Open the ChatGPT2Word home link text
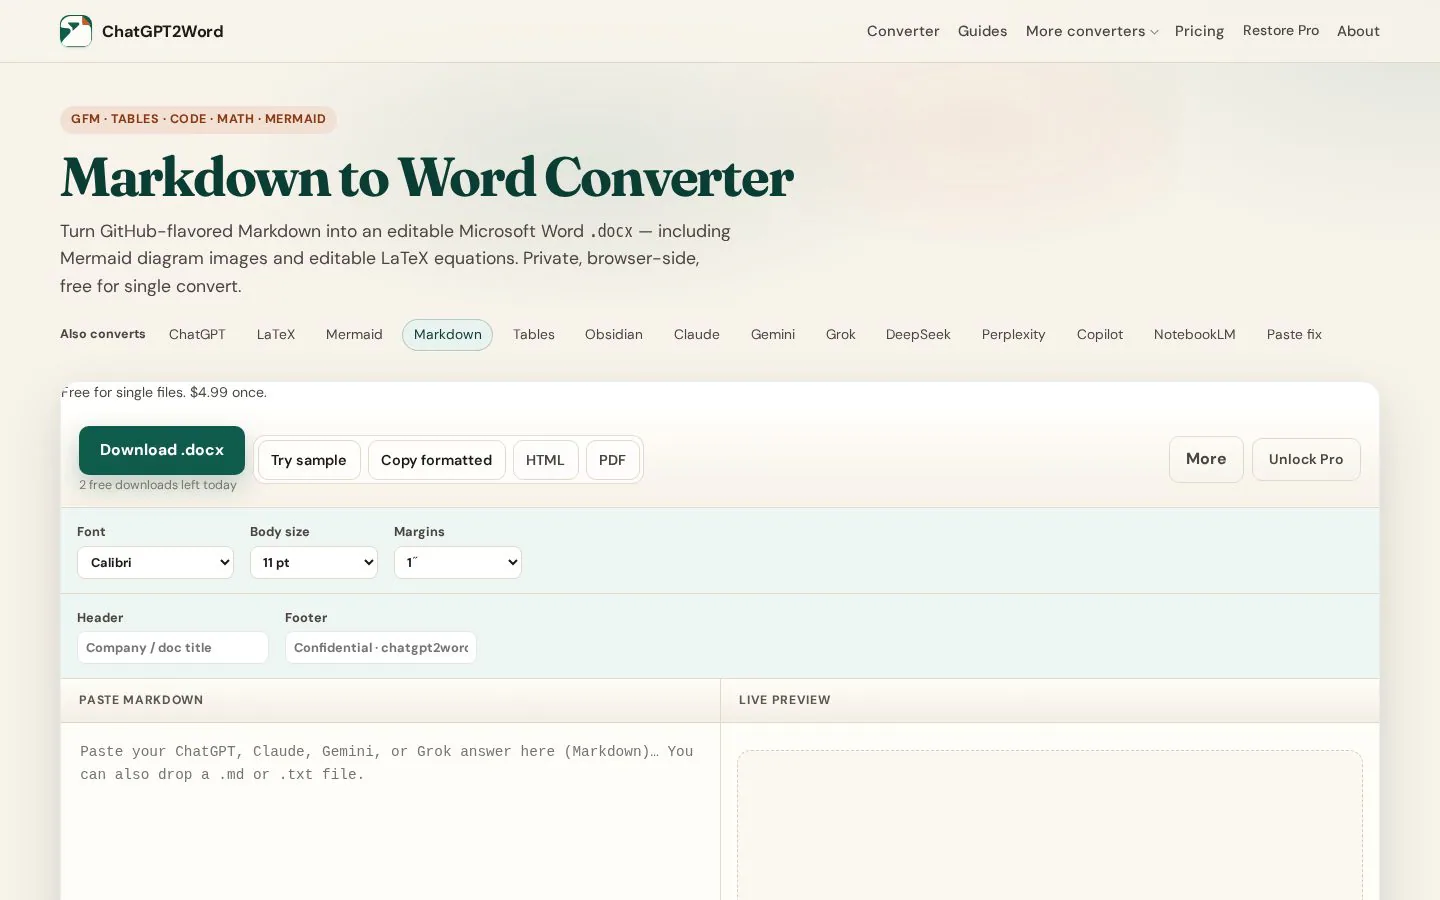This screenshot has height=900, width=1440. pyautogui.click(x=162, y=31)
